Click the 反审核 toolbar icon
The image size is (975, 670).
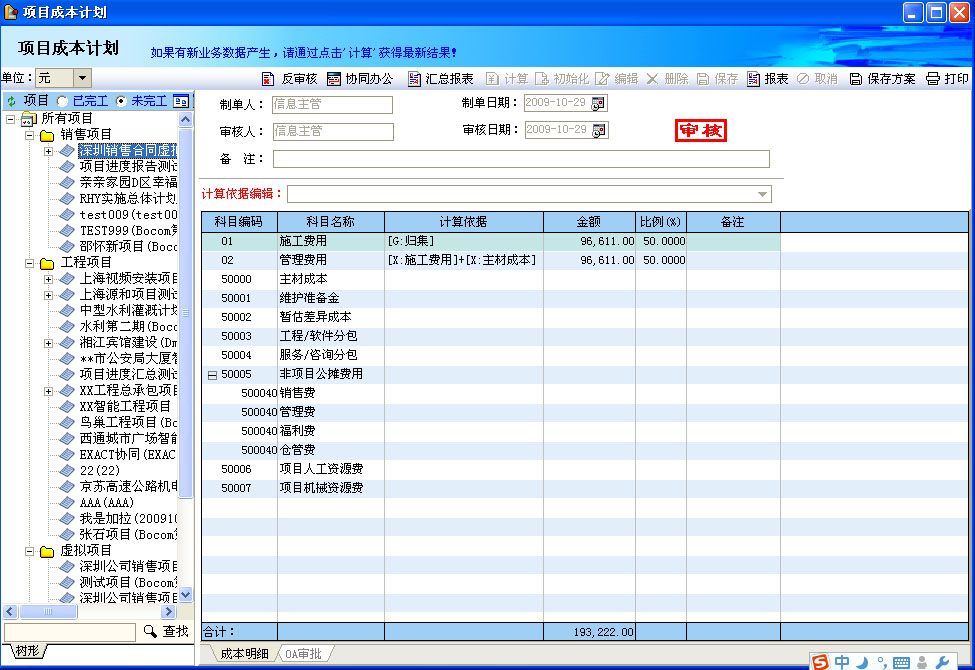pos(267,79)
